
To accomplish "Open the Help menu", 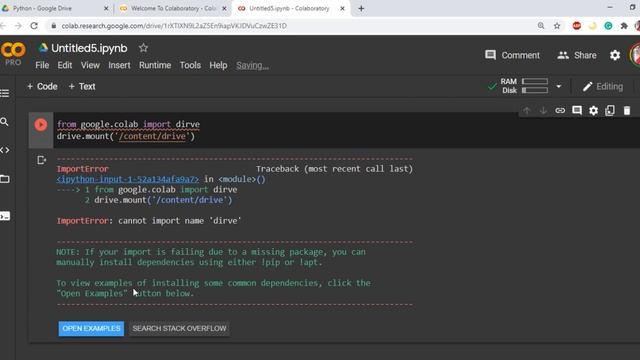I will [x=218, y=65].
